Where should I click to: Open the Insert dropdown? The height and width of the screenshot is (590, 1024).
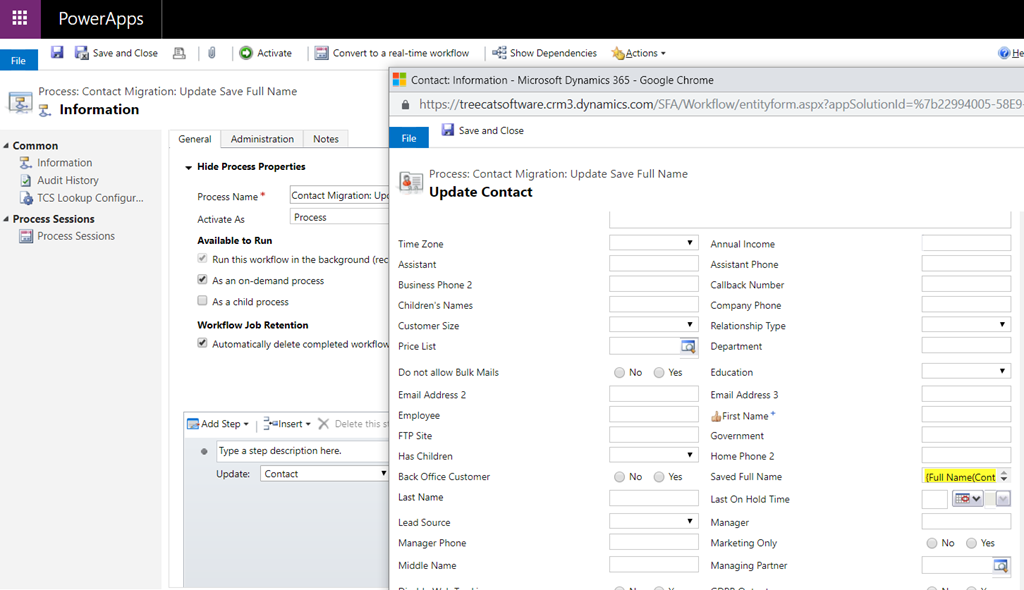click(x=287, y=424)
